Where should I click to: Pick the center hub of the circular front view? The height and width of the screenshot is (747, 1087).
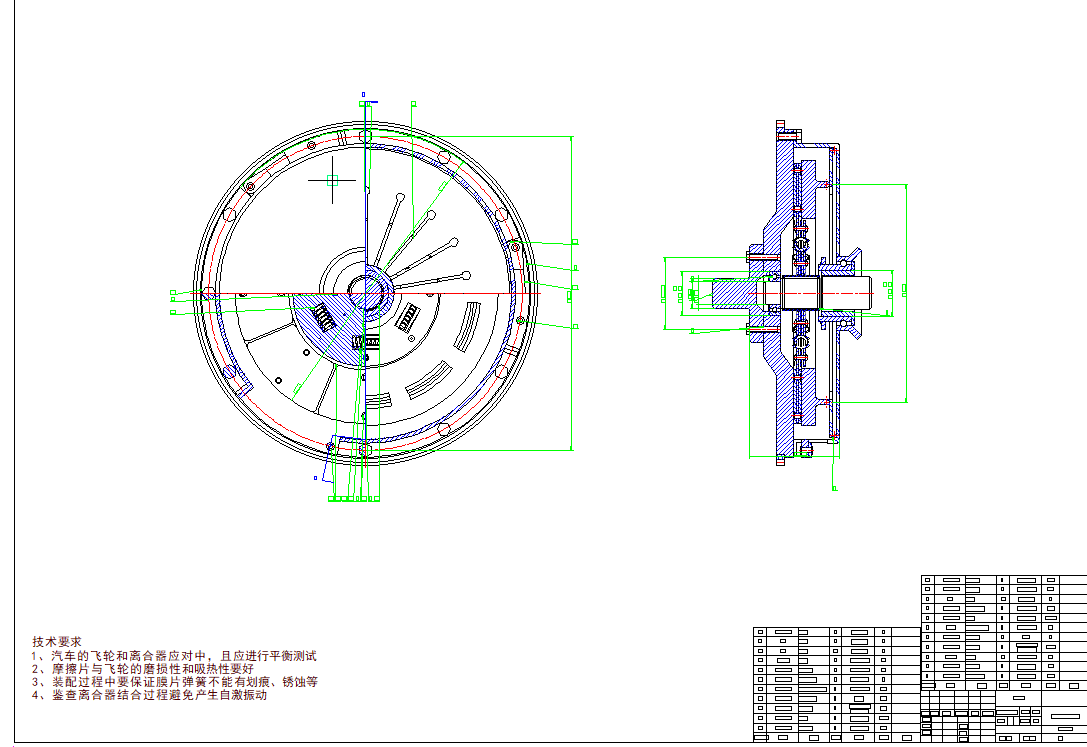coord(368,292)
